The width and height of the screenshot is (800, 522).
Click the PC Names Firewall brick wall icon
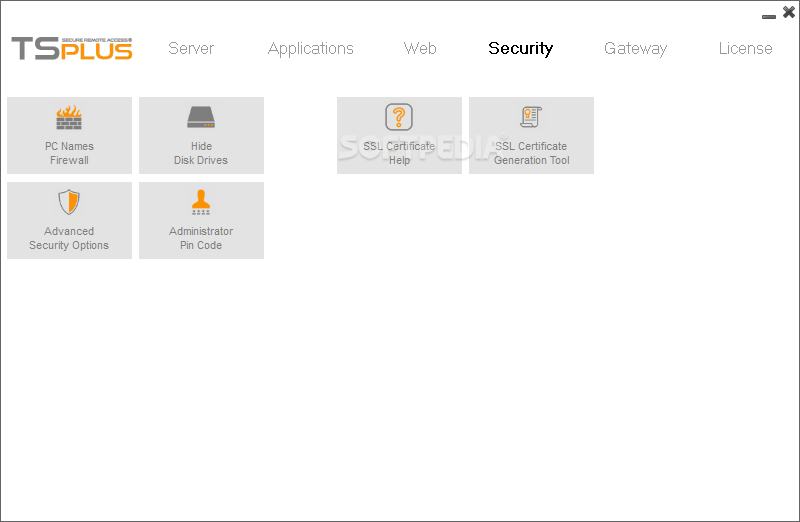pyautogui.click(x=69, y=118)
